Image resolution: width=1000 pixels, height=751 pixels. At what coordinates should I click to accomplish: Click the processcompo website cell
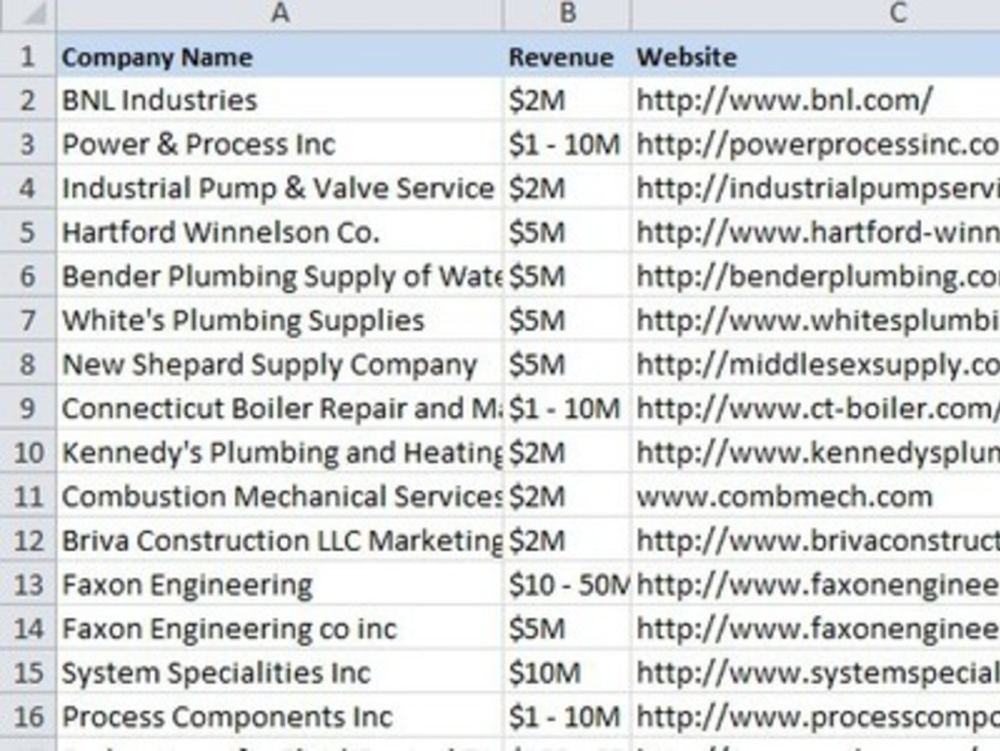tap(816, 717)
